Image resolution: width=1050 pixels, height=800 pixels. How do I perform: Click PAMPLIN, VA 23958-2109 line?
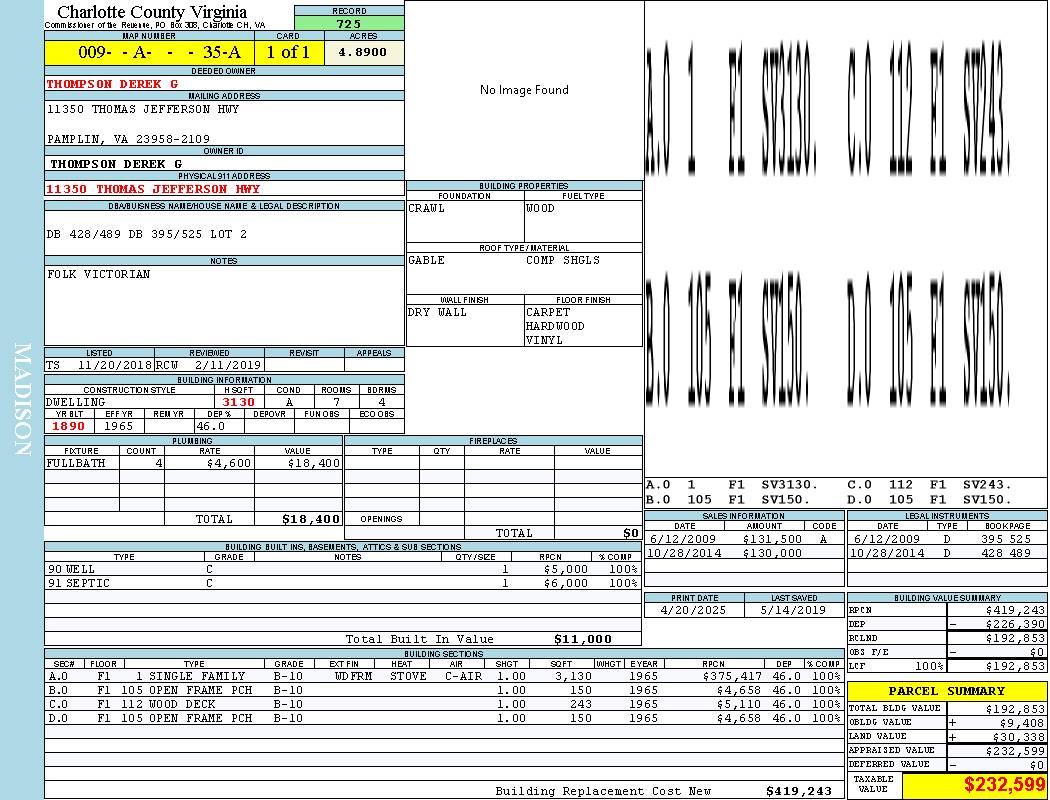[128, 139]
